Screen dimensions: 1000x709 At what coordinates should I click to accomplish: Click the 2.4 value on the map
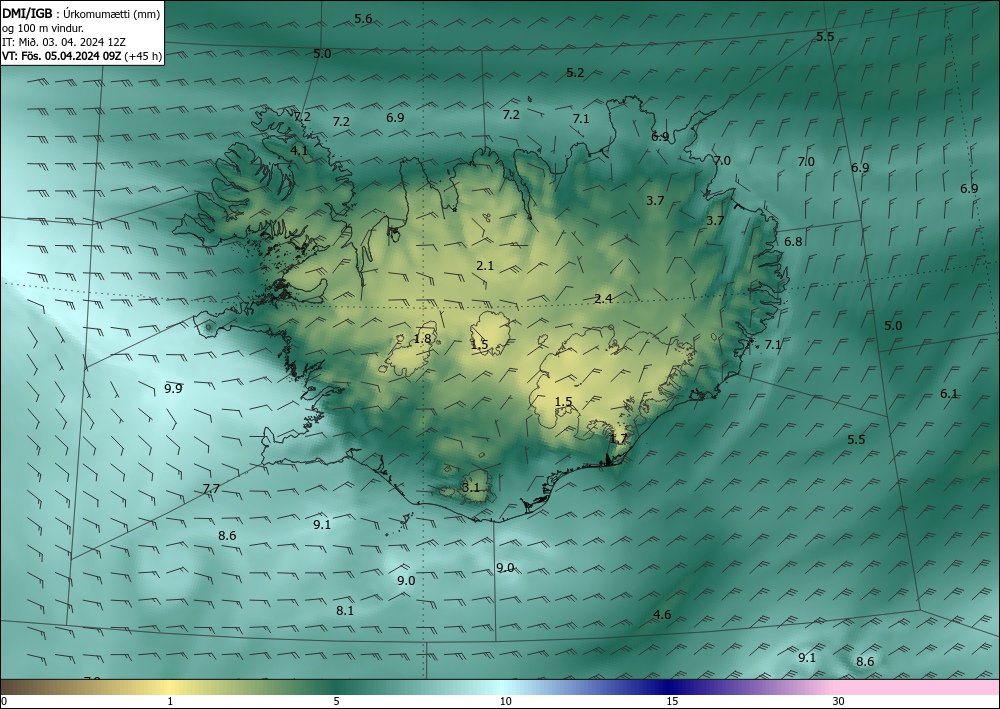click(603, 298)
